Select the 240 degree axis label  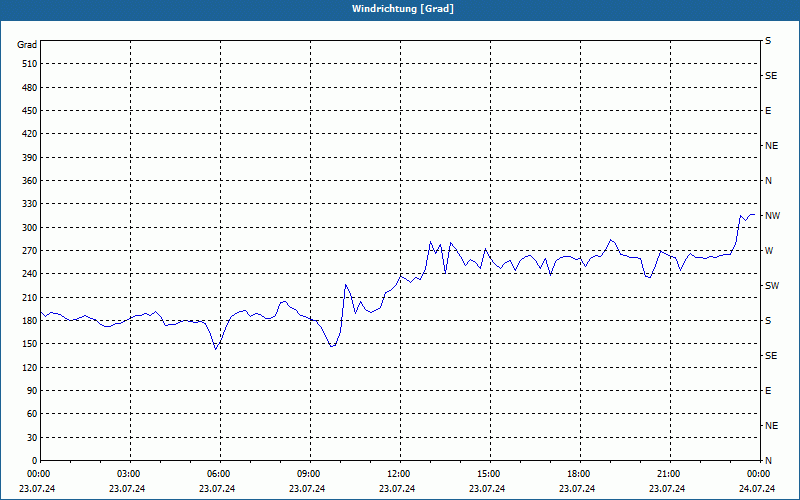29,273
